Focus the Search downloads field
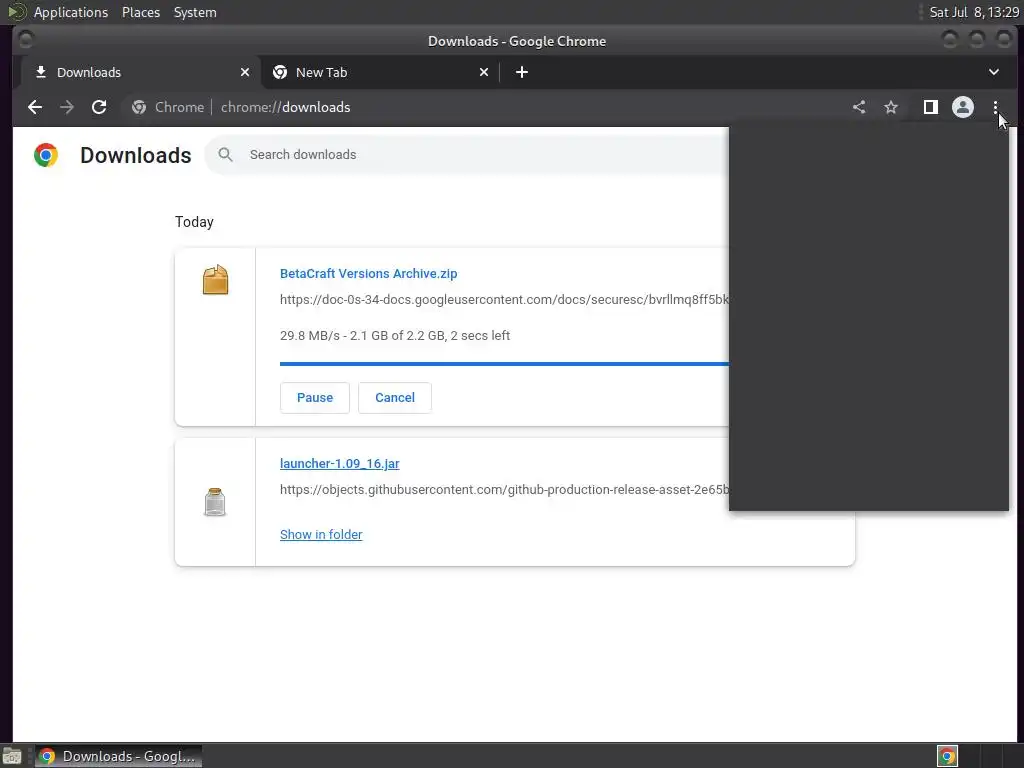The height and width of the screenshot is (768, 1024). [x=467, y=155]
